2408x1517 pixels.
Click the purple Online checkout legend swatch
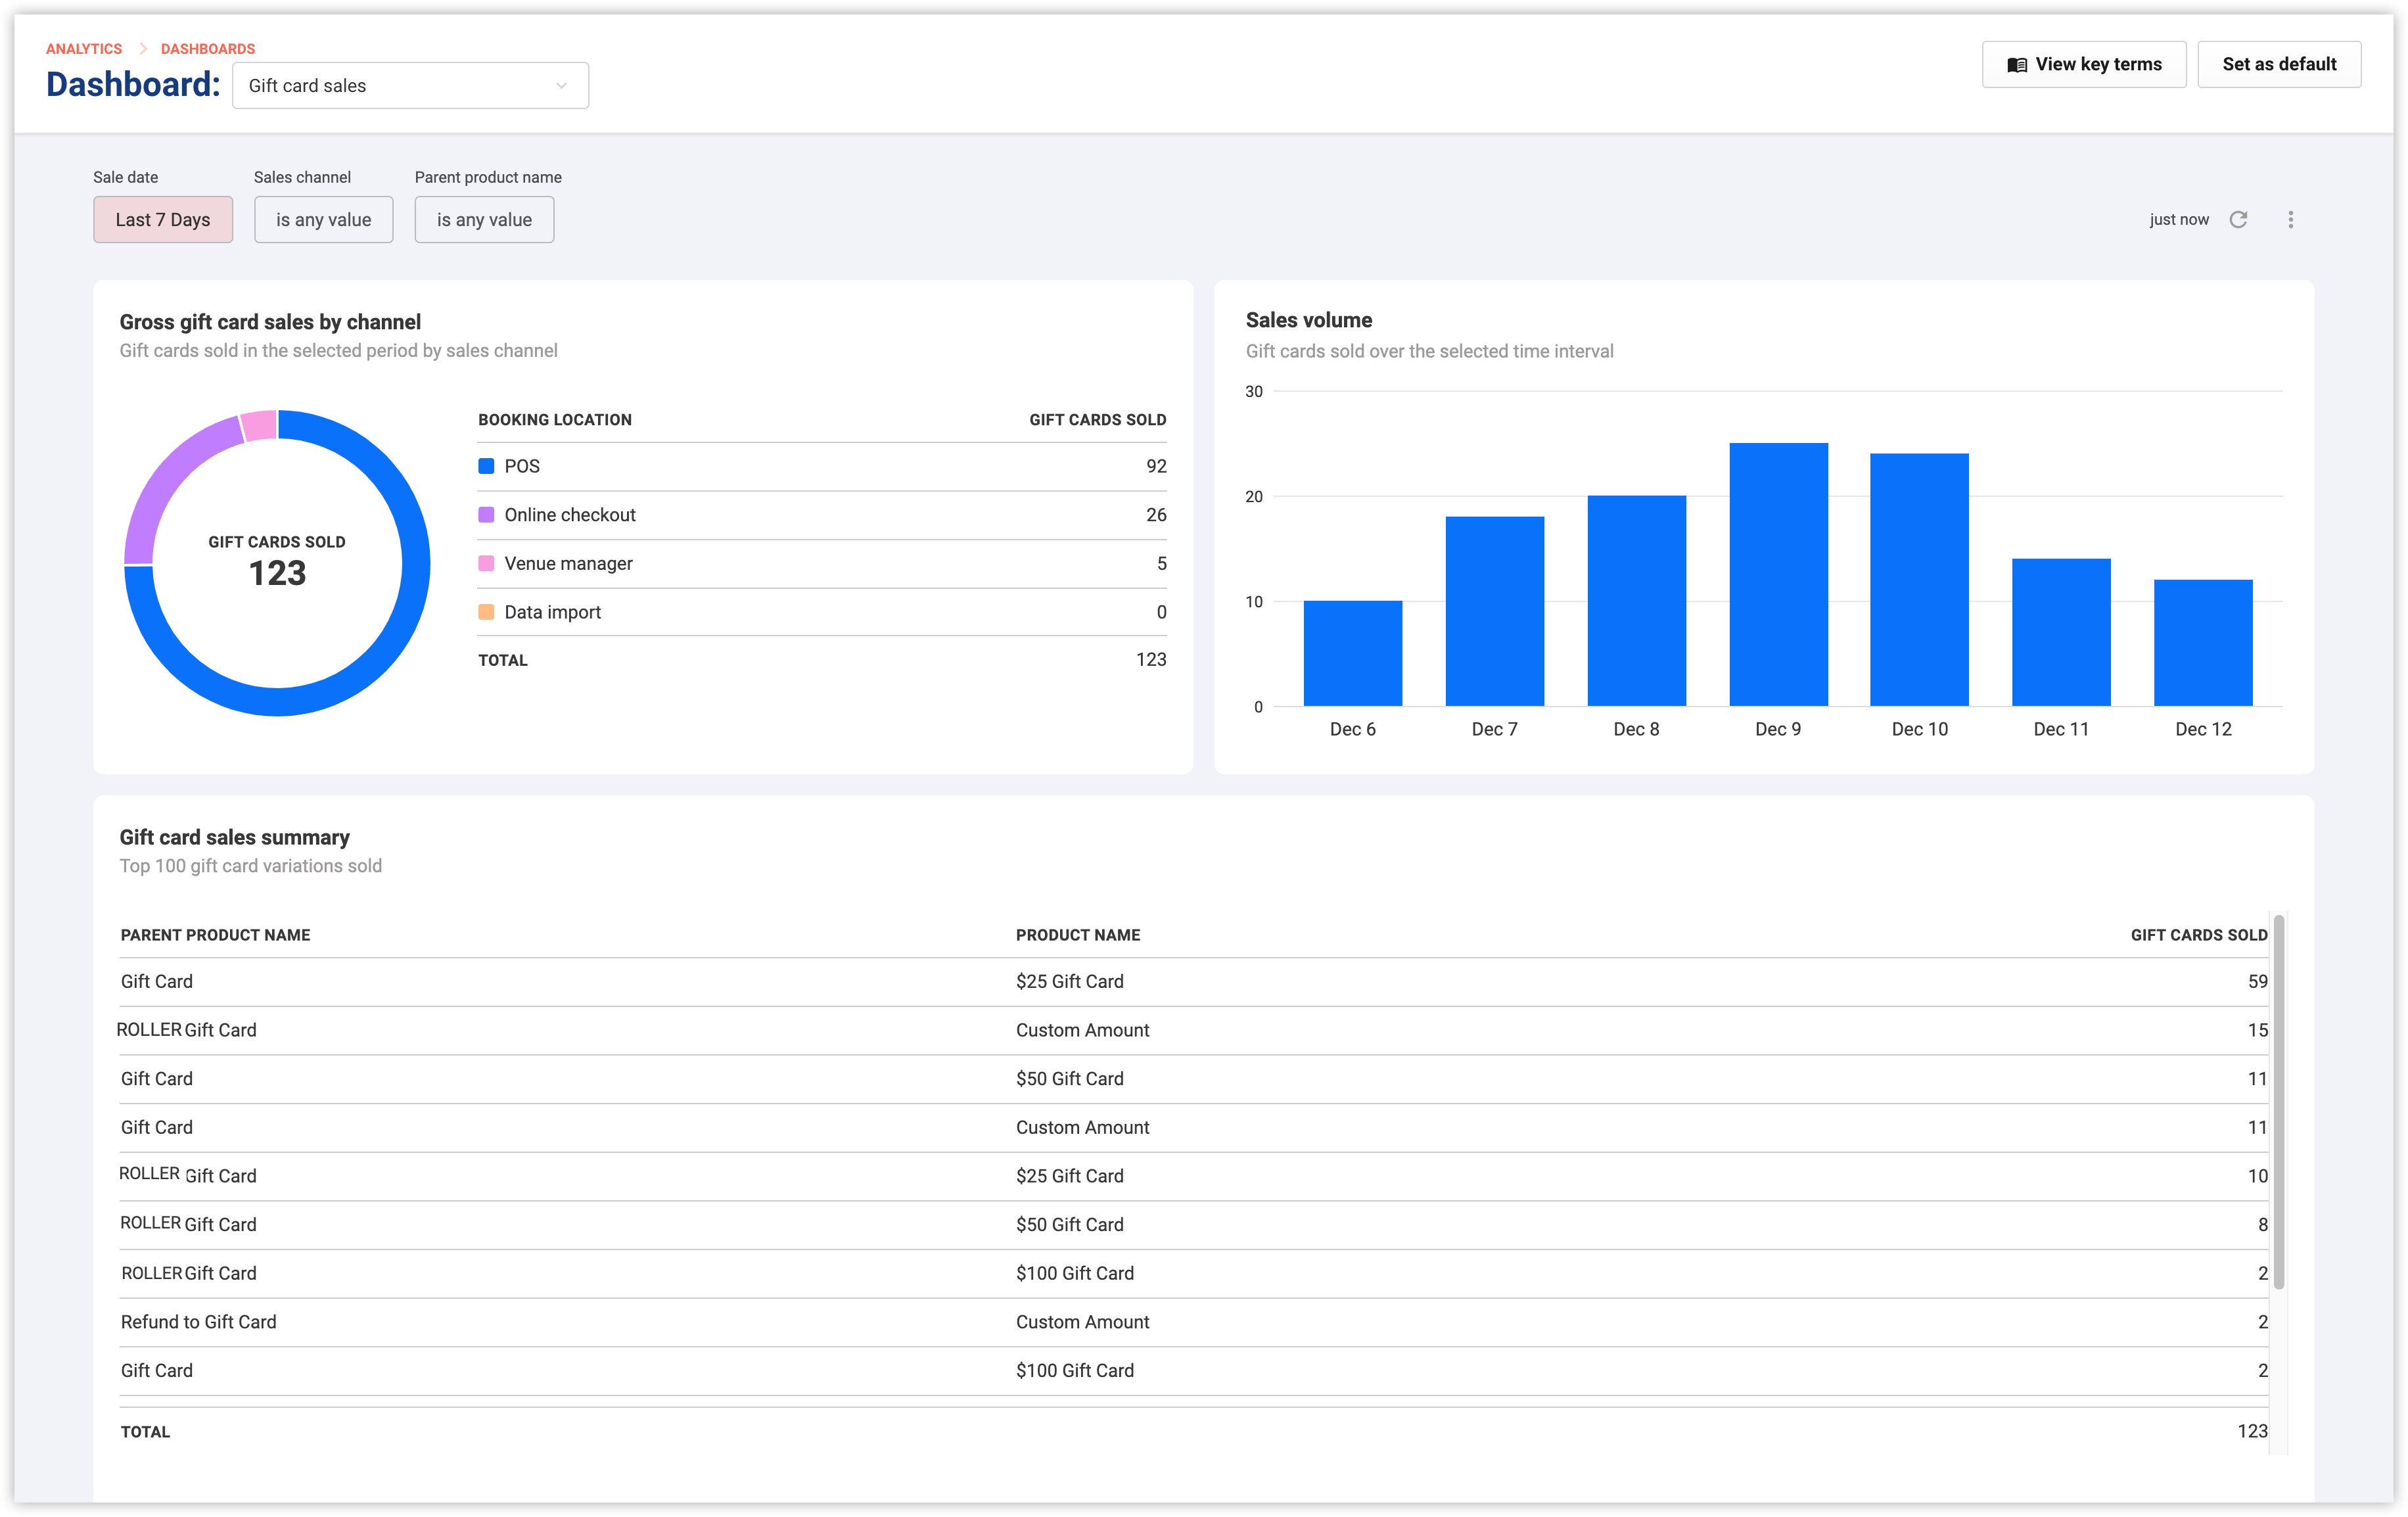486,515
